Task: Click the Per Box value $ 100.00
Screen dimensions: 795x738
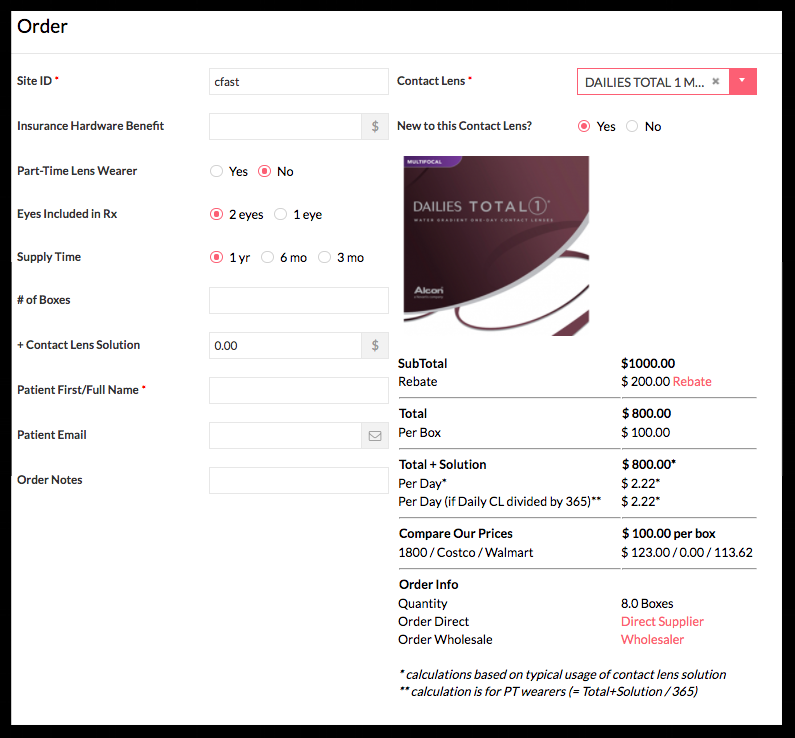Action: pos(645,432)
